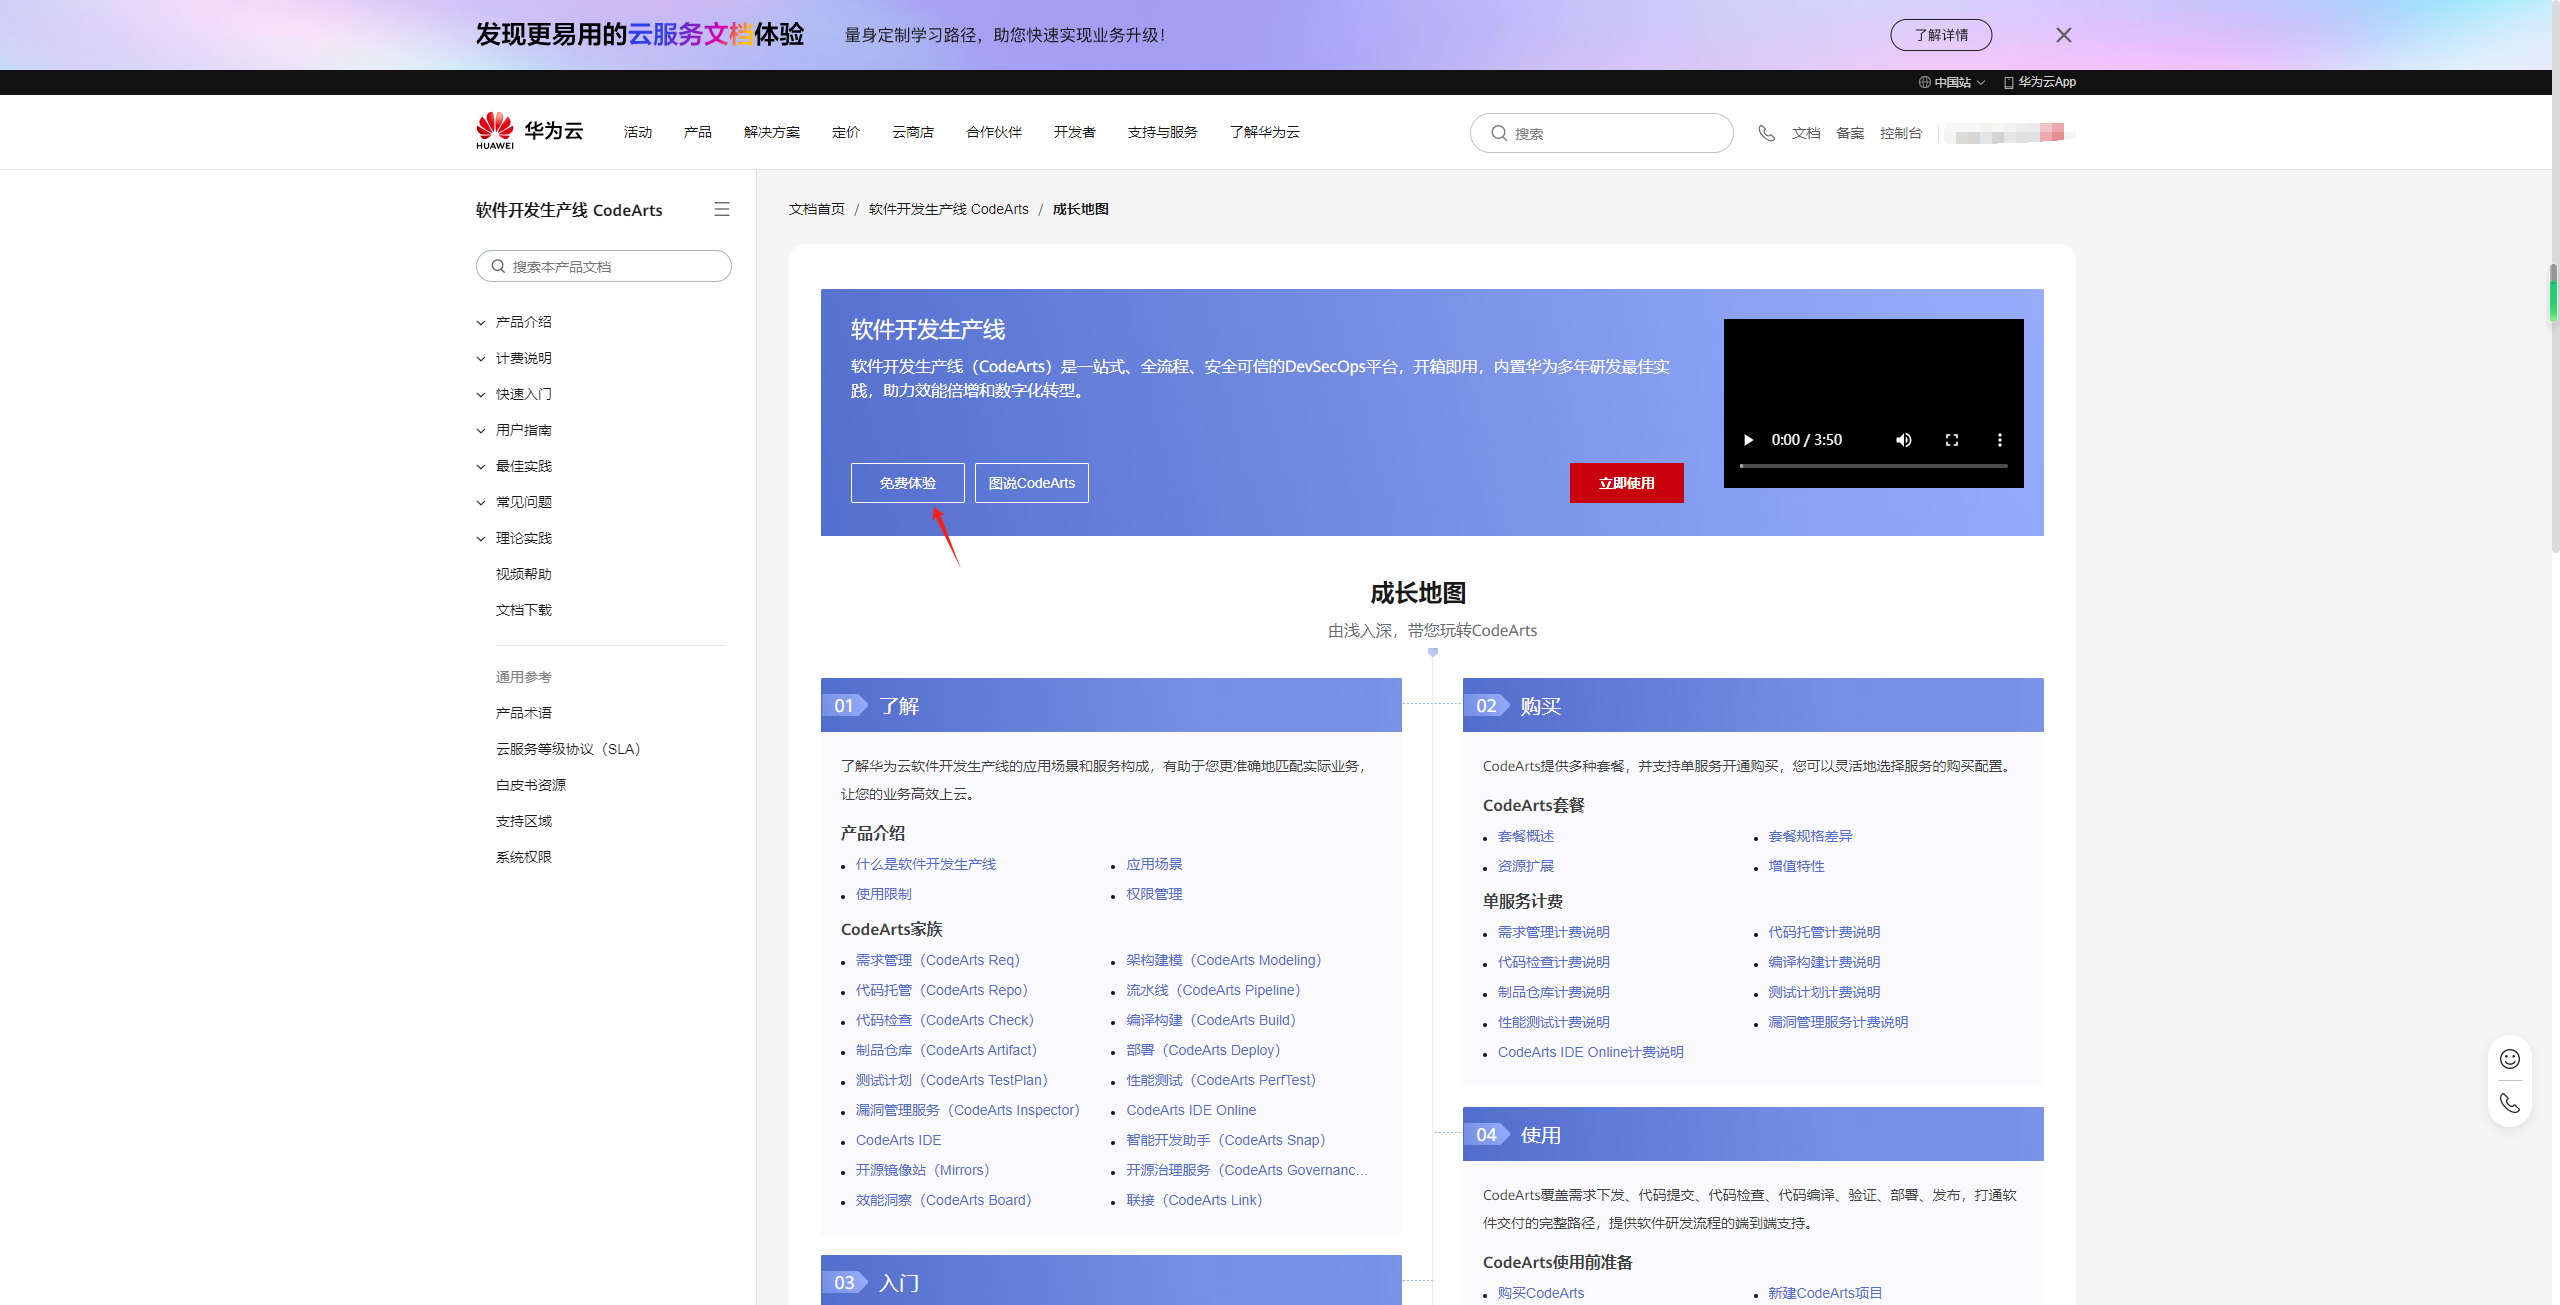Expand 用户指南 sidebar section
Viewport: 2560px width, 1305px height.
(x=523, y=430)
